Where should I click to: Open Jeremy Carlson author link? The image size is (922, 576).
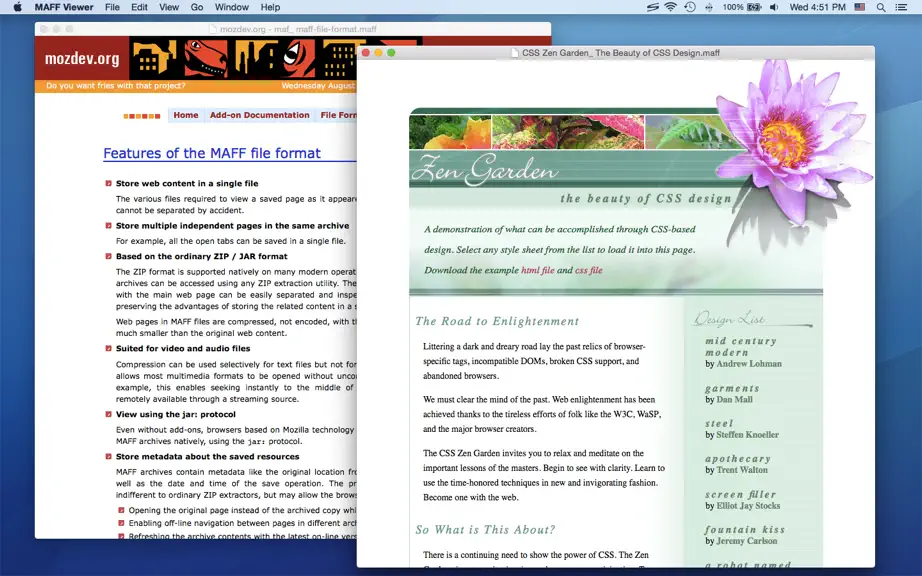tap(747, 541)
